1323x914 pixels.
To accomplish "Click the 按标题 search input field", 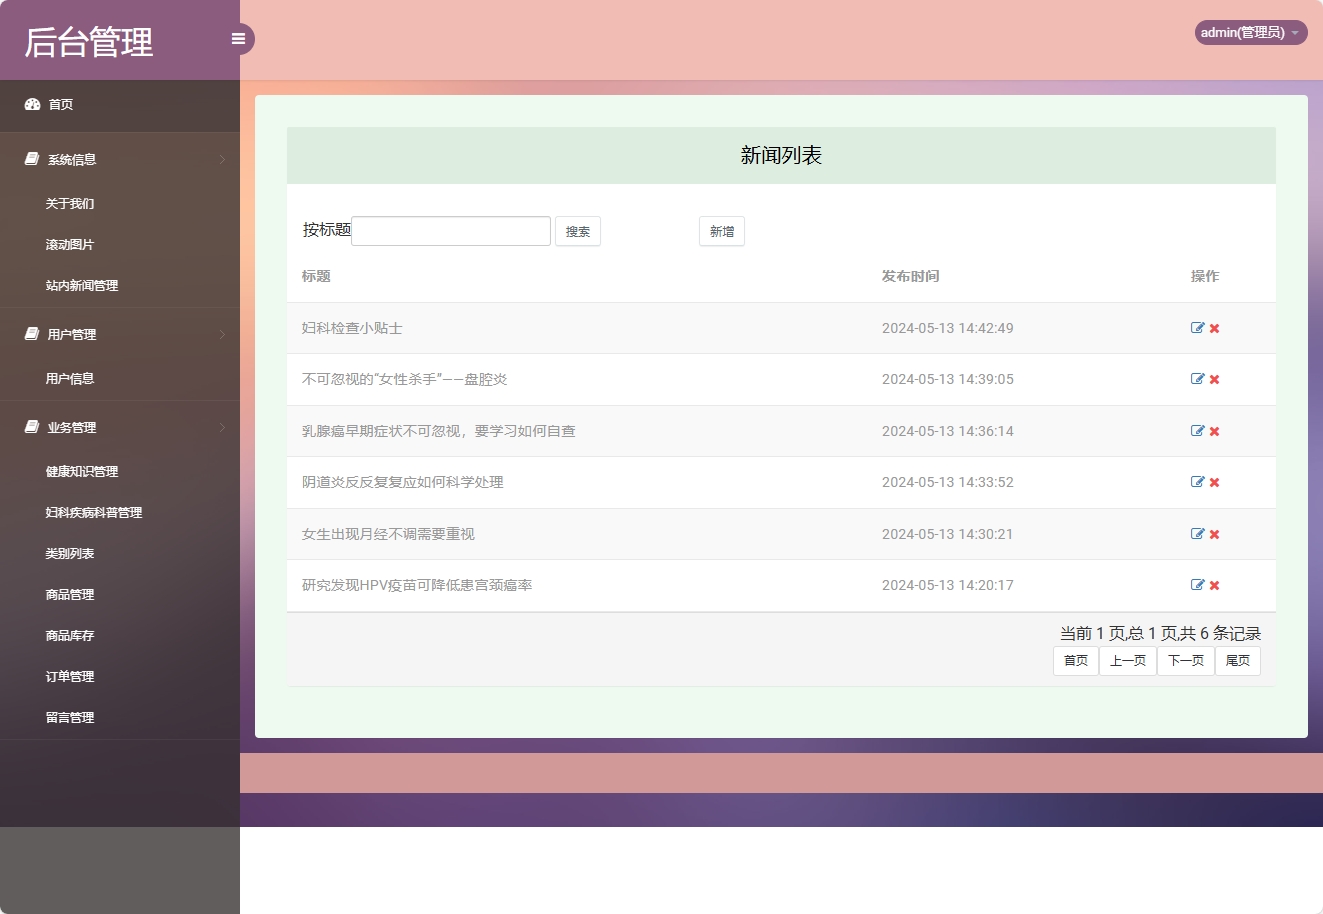I will coord(450,231).
